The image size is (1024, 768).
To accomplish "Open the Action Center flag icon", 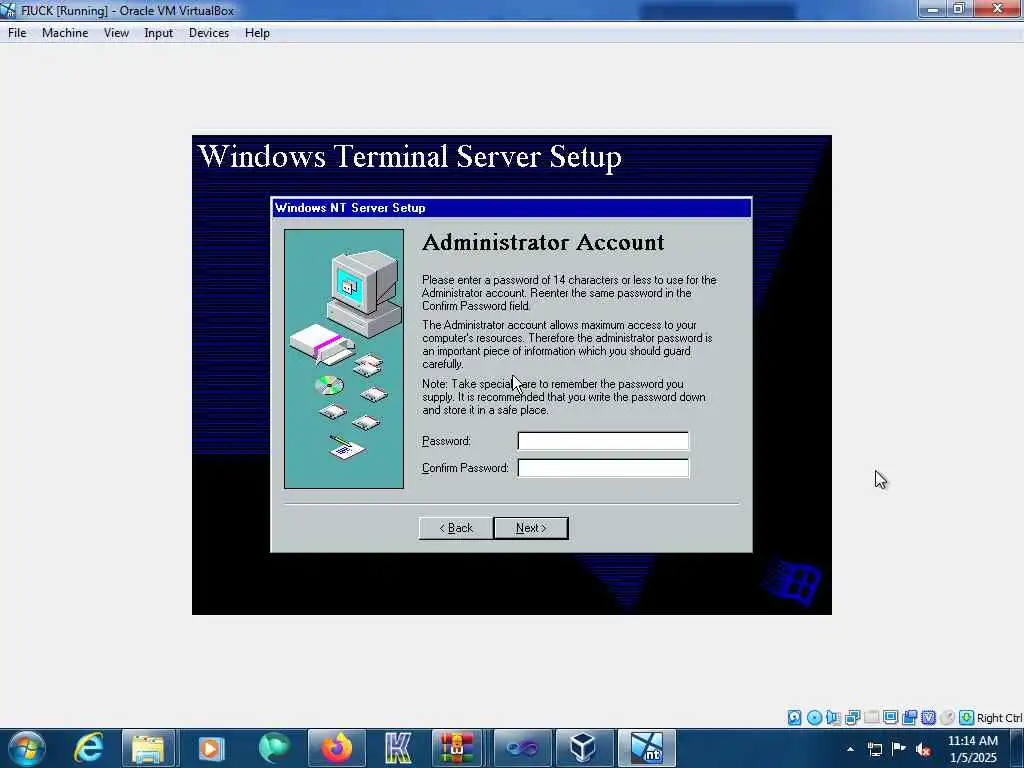I will pos(899,748).
